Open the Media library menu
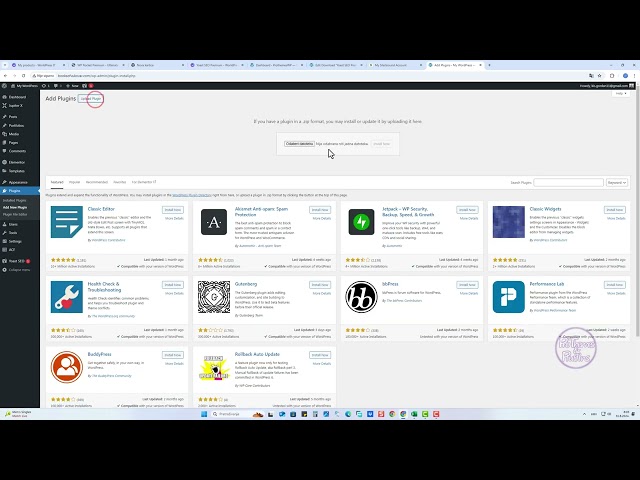 14,134
